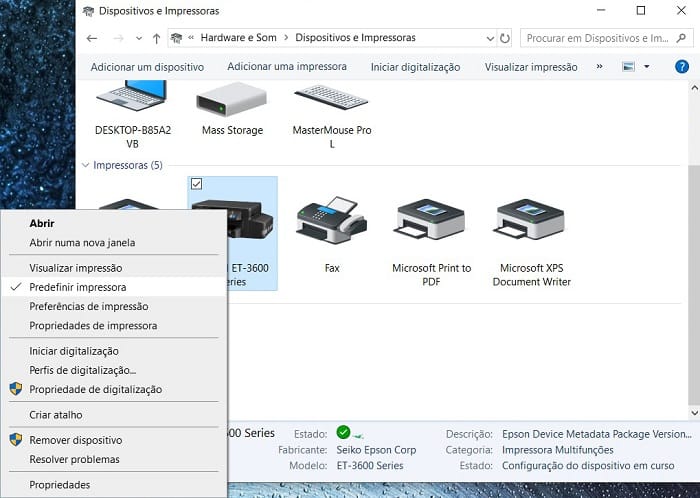Click the vertical scrollbar thumb
The height and width of the screenshot is (498, 700).
click(694, 286)
